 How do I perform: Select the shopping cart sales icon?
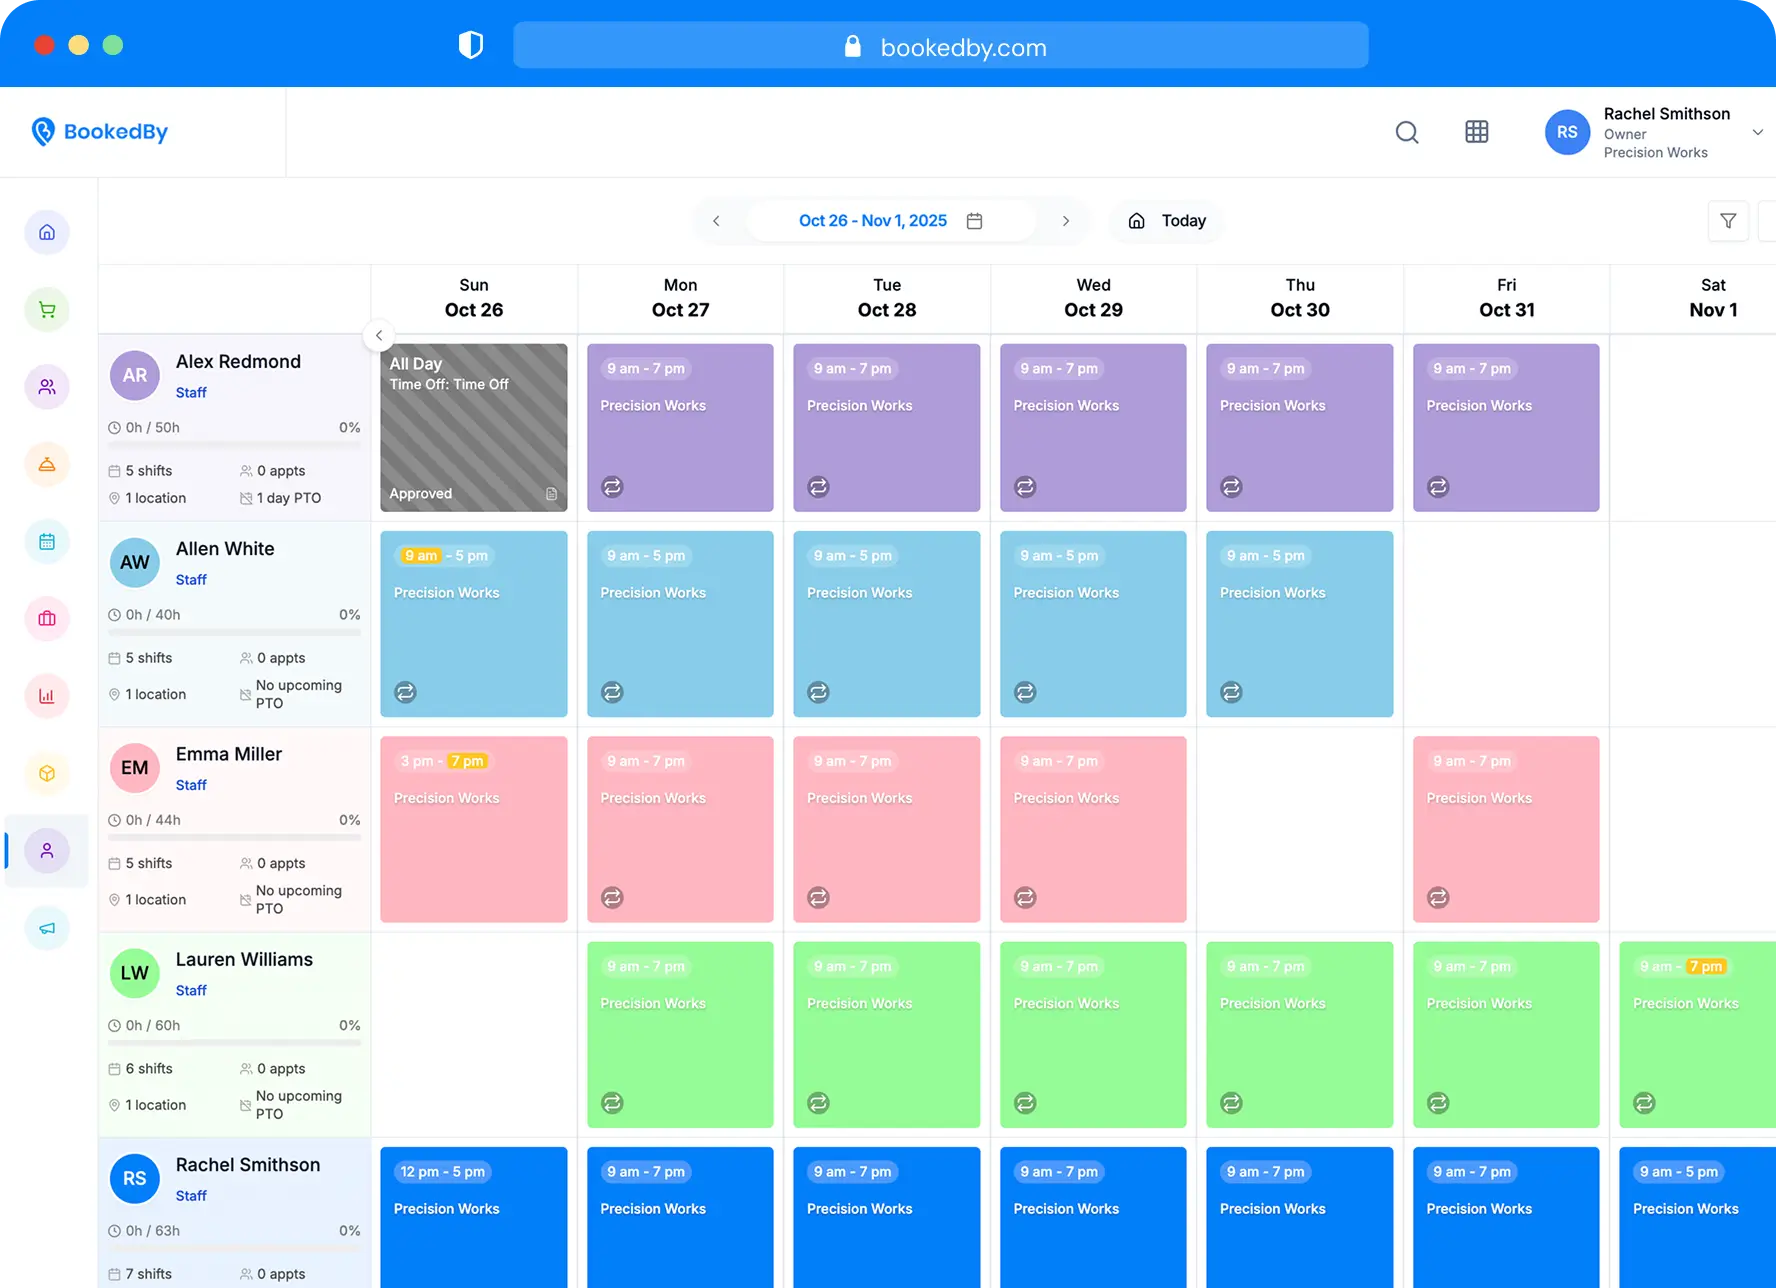coord(47,309)
